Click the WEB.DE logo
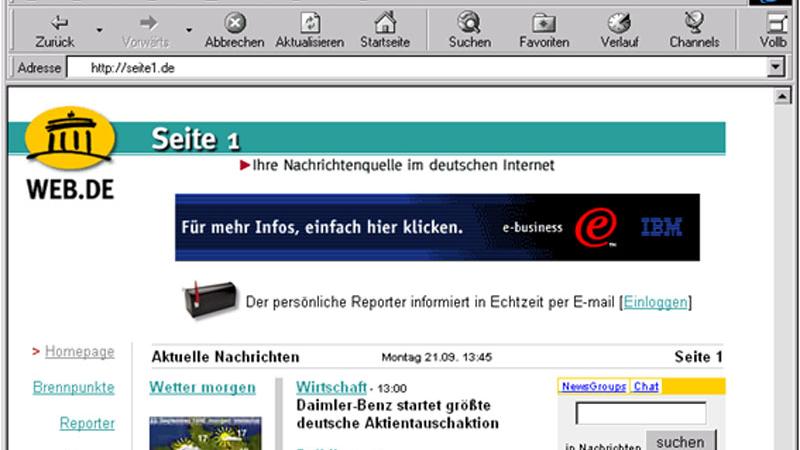Screen dimensions: 800x450 click(x=70, y=154)
